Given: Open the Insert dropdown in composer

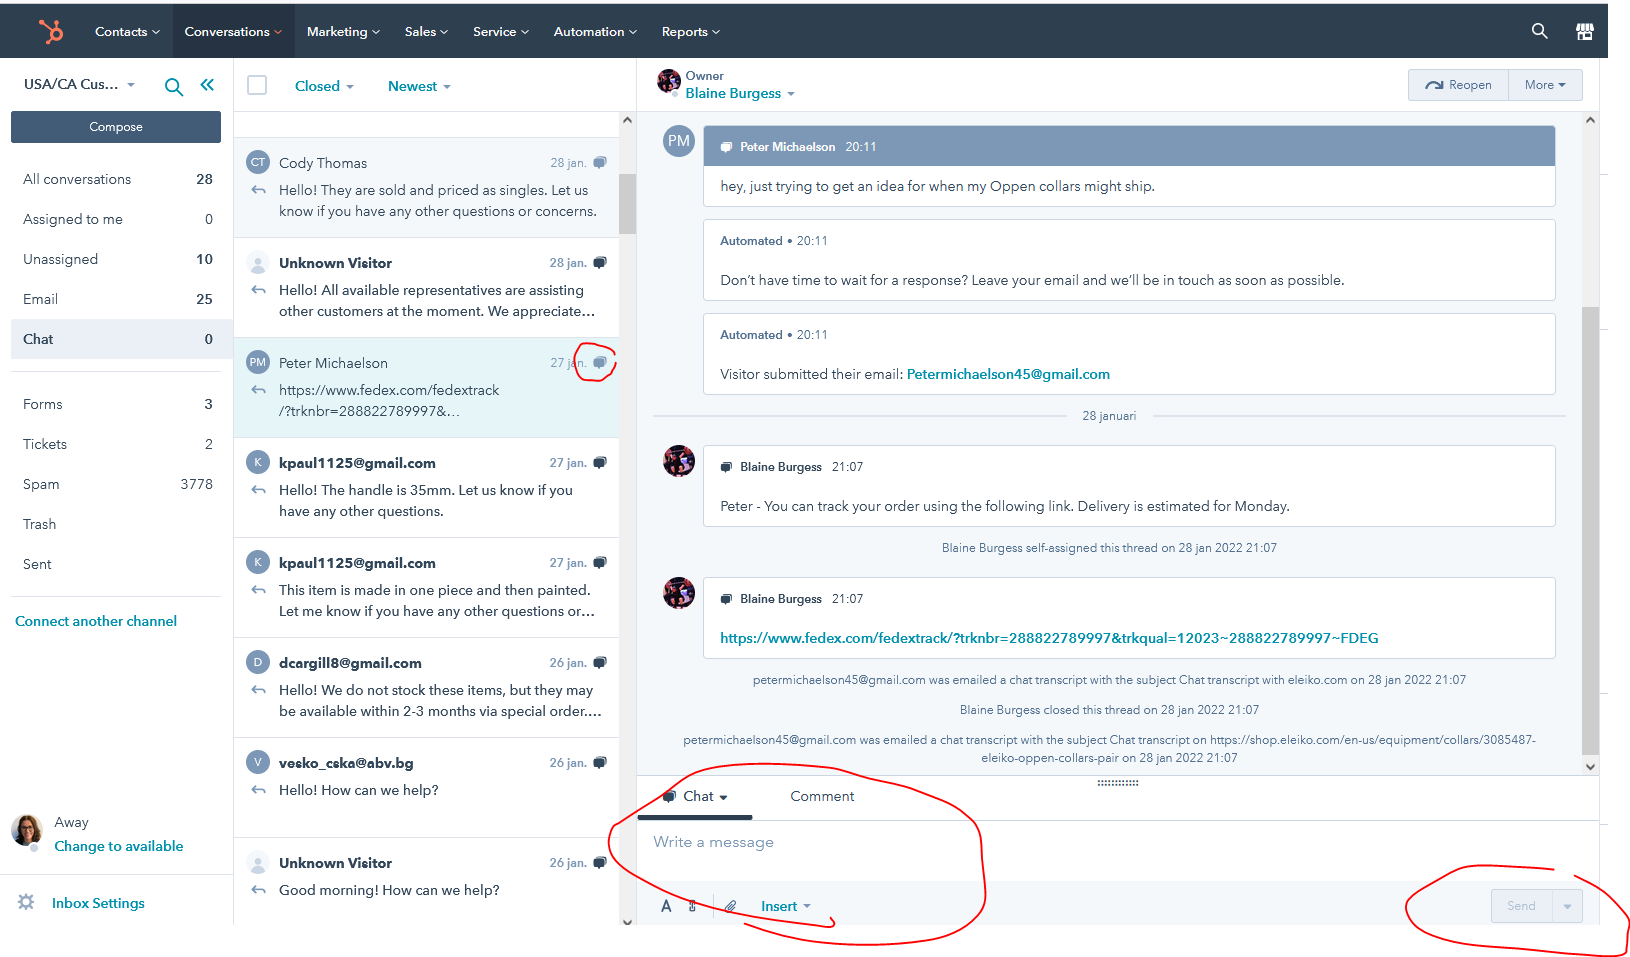Looking at the screenshot, I should 785,906.
